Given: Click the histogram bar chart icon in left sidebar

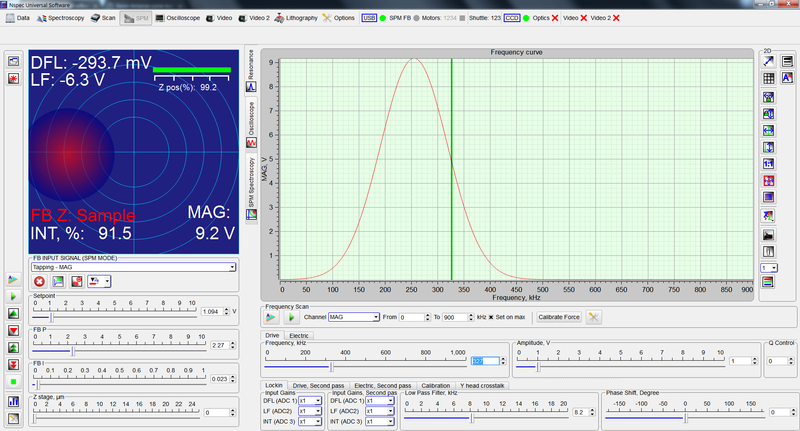Looking at the screenshot, I should (x=14, y=401).
